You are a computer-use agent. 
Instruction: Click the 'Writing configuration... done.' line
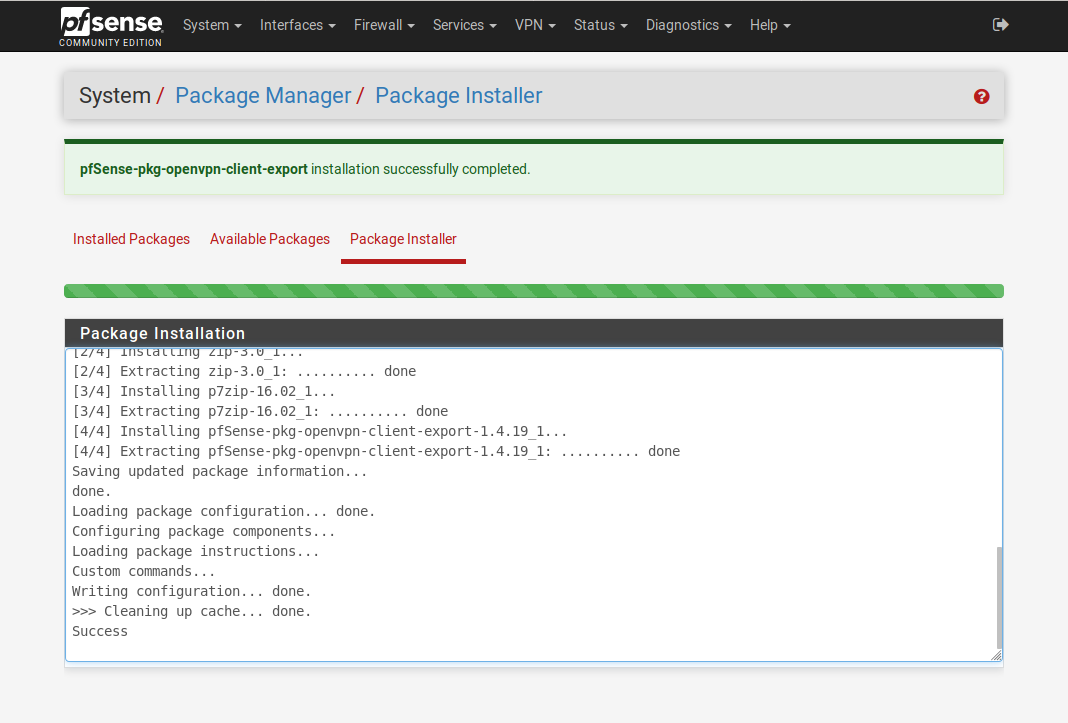(x=191, y=591)
